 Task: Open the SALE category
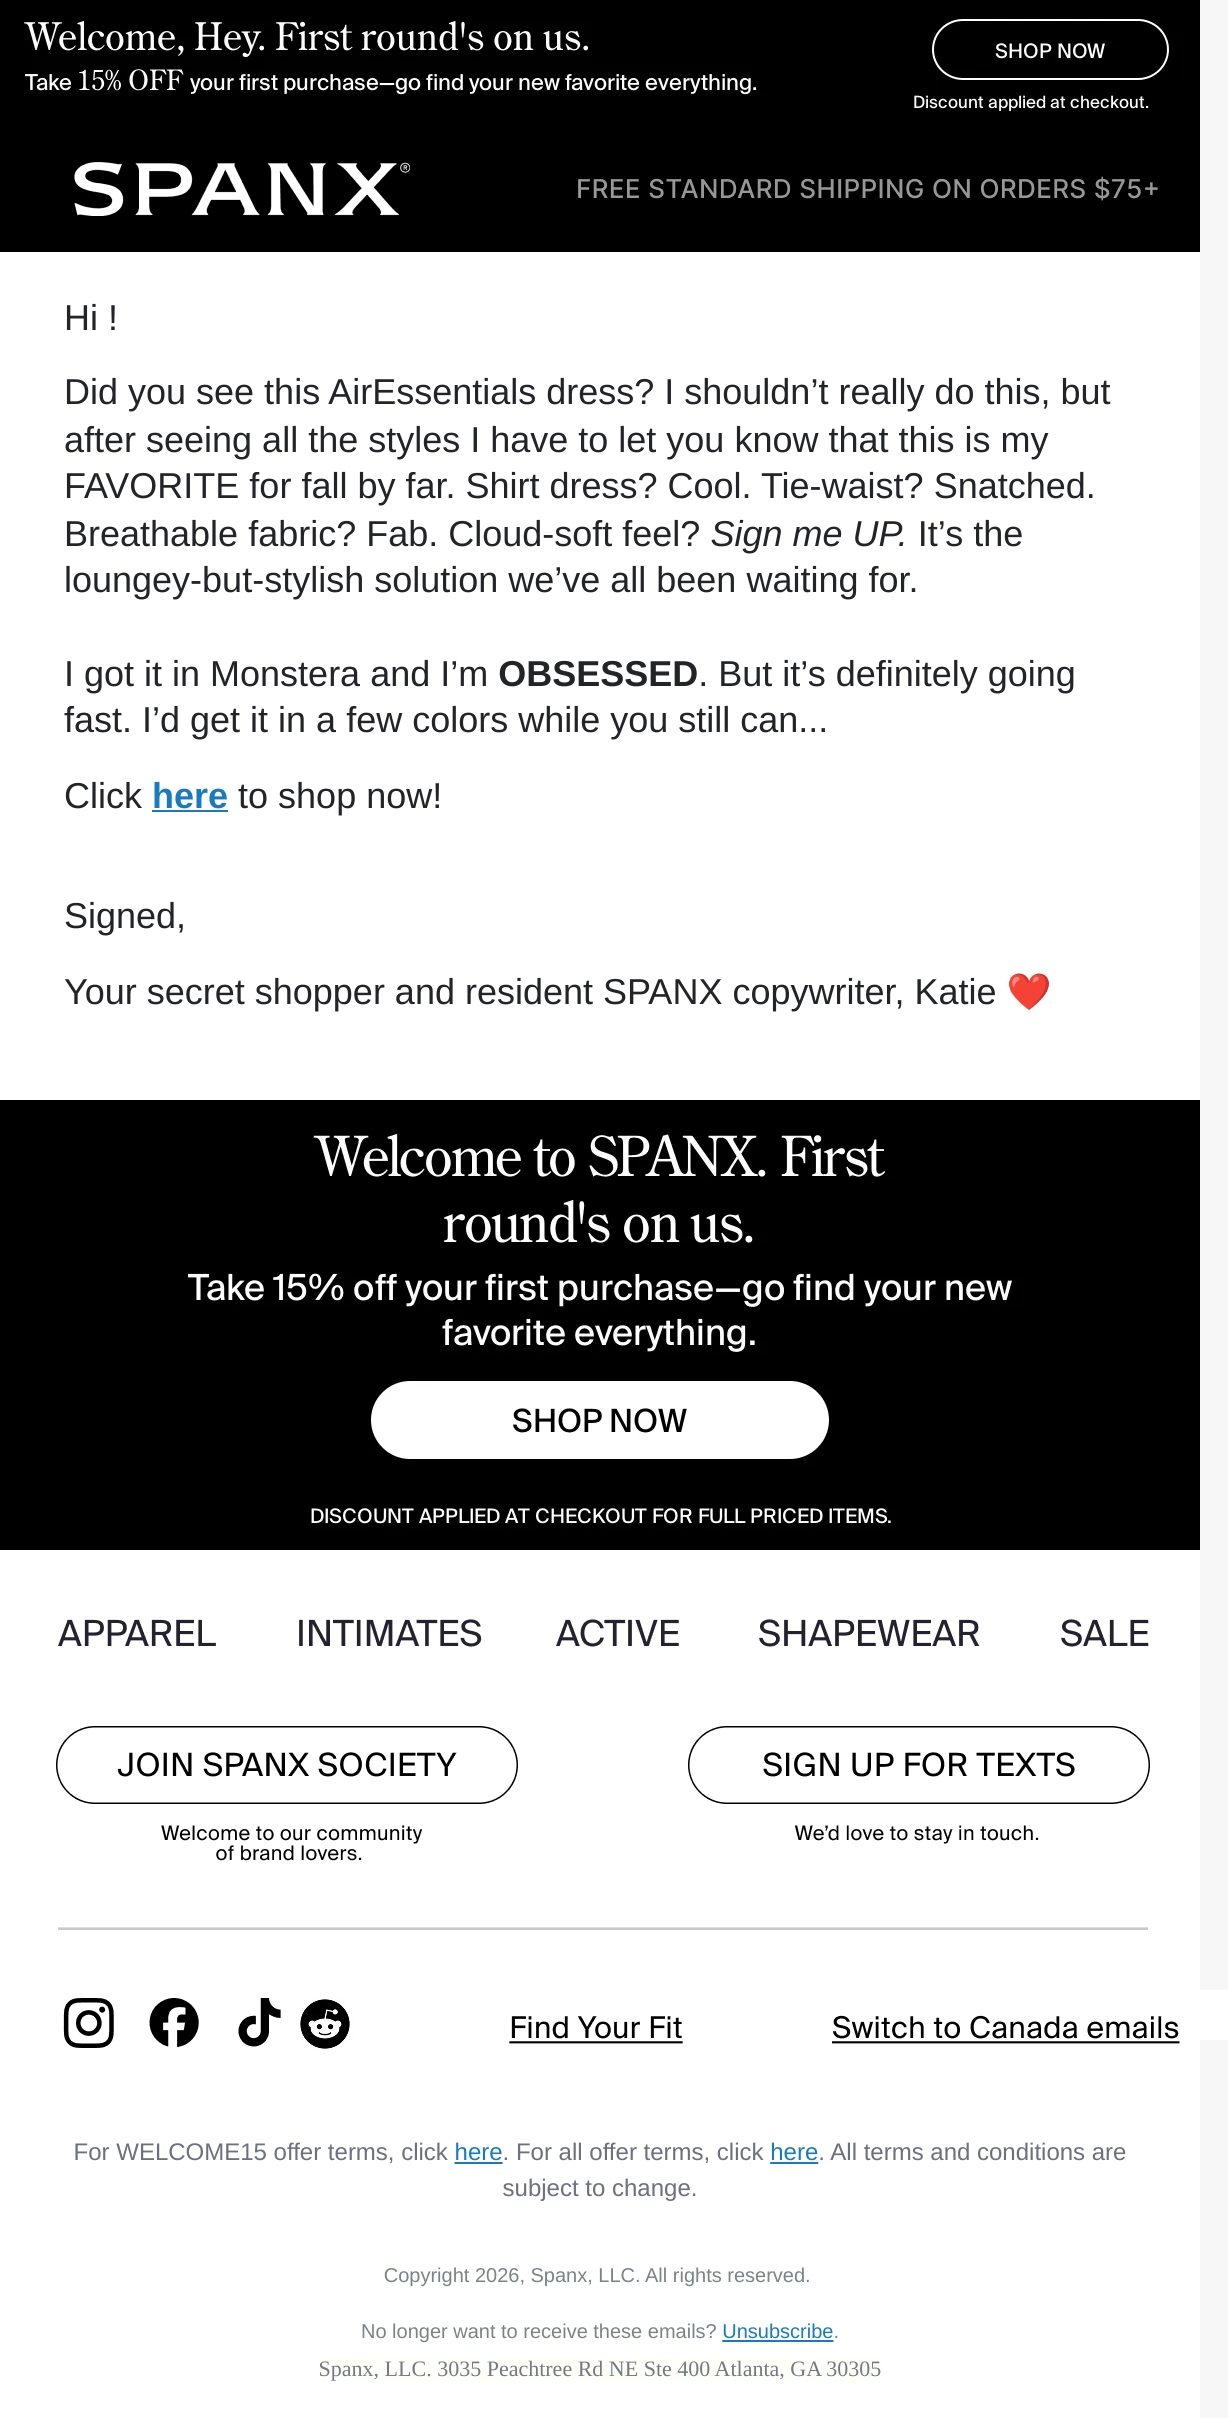(x=1104, y=1634)
